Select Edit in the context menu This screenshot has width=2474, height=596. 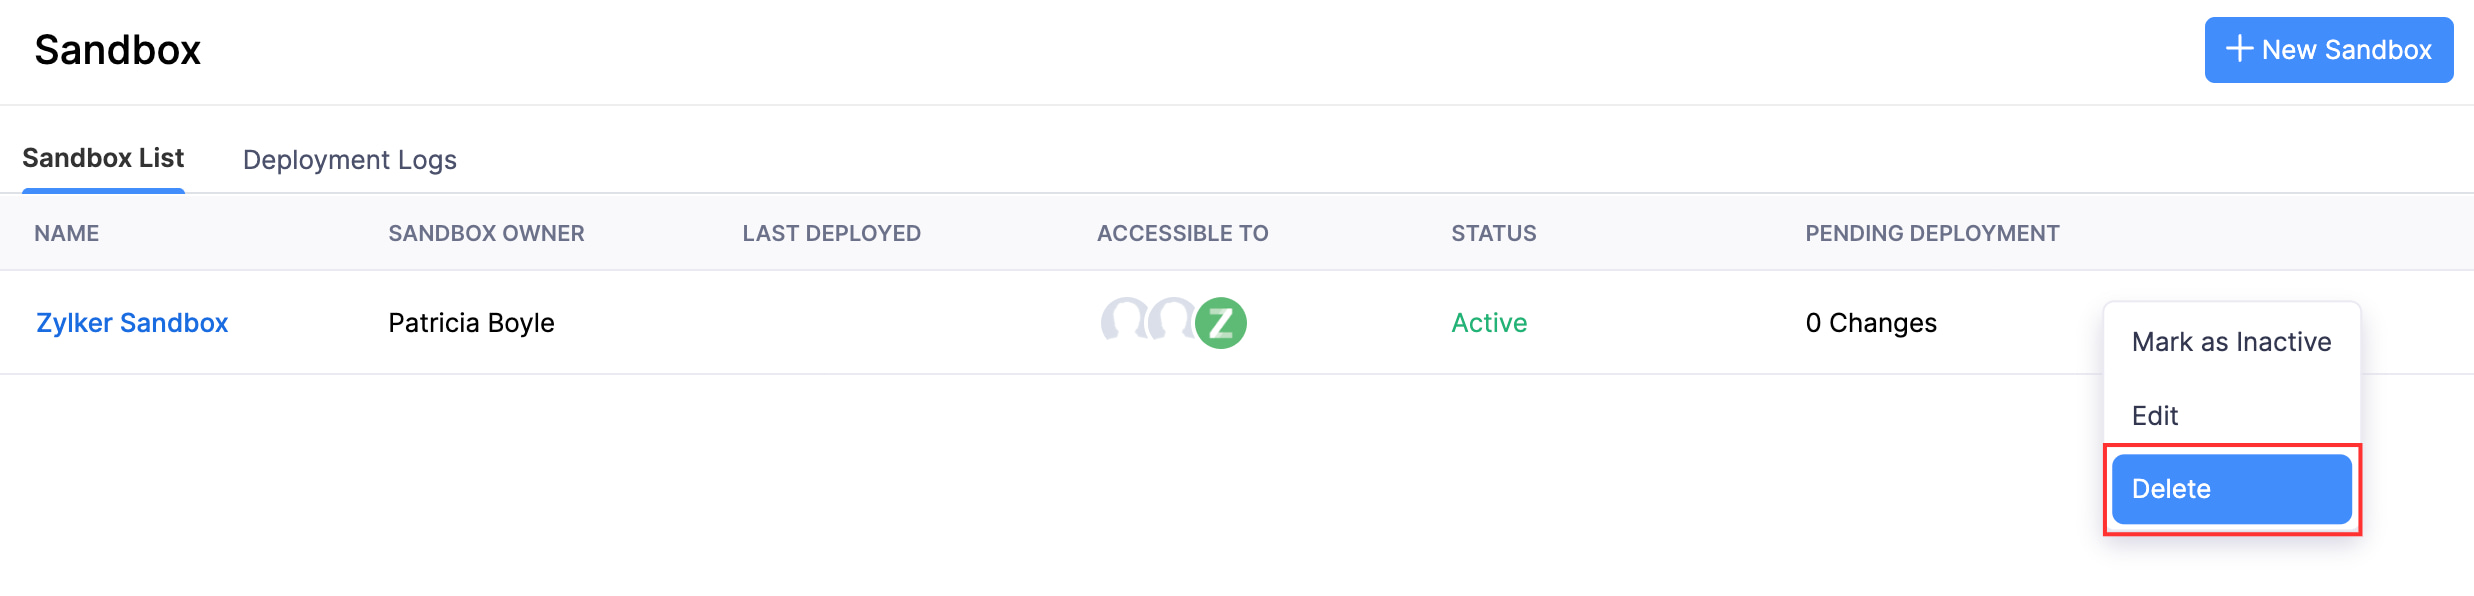tap(2155, 416)
